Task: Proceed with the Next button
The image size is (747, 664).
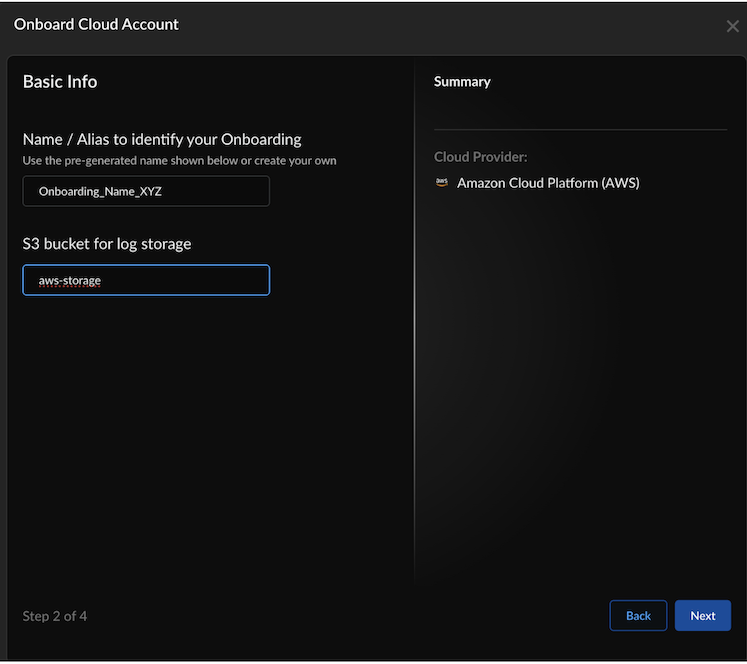Action: [702, 615]
